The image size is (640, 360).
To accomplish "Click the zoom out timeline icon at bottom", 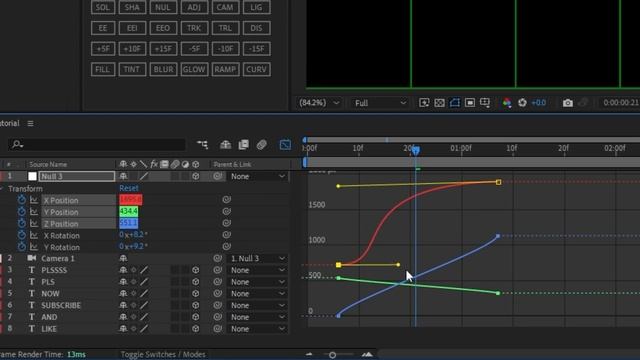I will (309, 354).
